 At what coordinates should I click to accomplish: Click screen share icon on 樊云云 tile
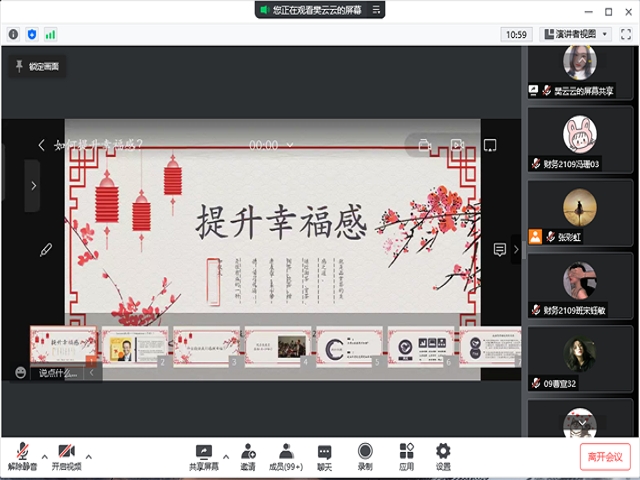[533, 90]
